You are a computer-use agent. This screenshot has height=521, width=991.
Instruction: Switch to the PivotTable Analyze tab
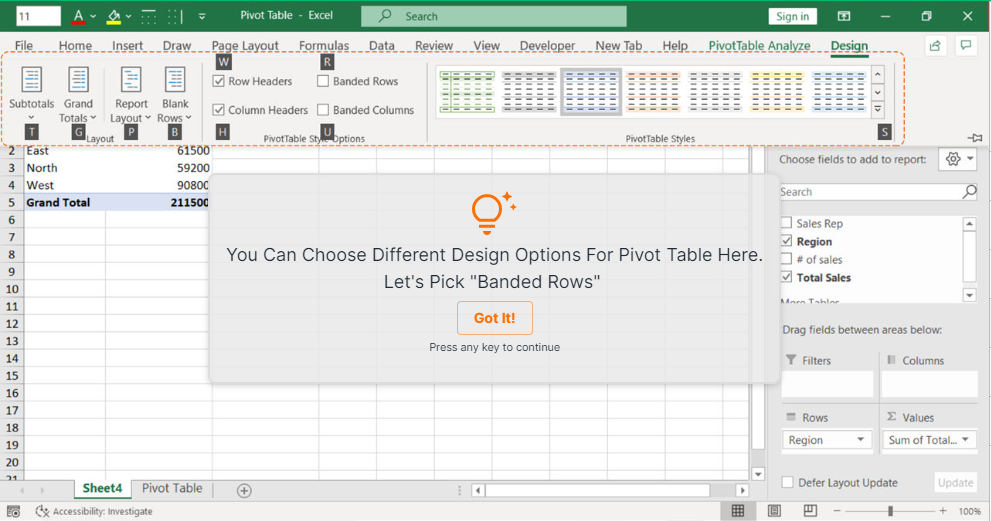pyautogui.click(x=759, y=46)
